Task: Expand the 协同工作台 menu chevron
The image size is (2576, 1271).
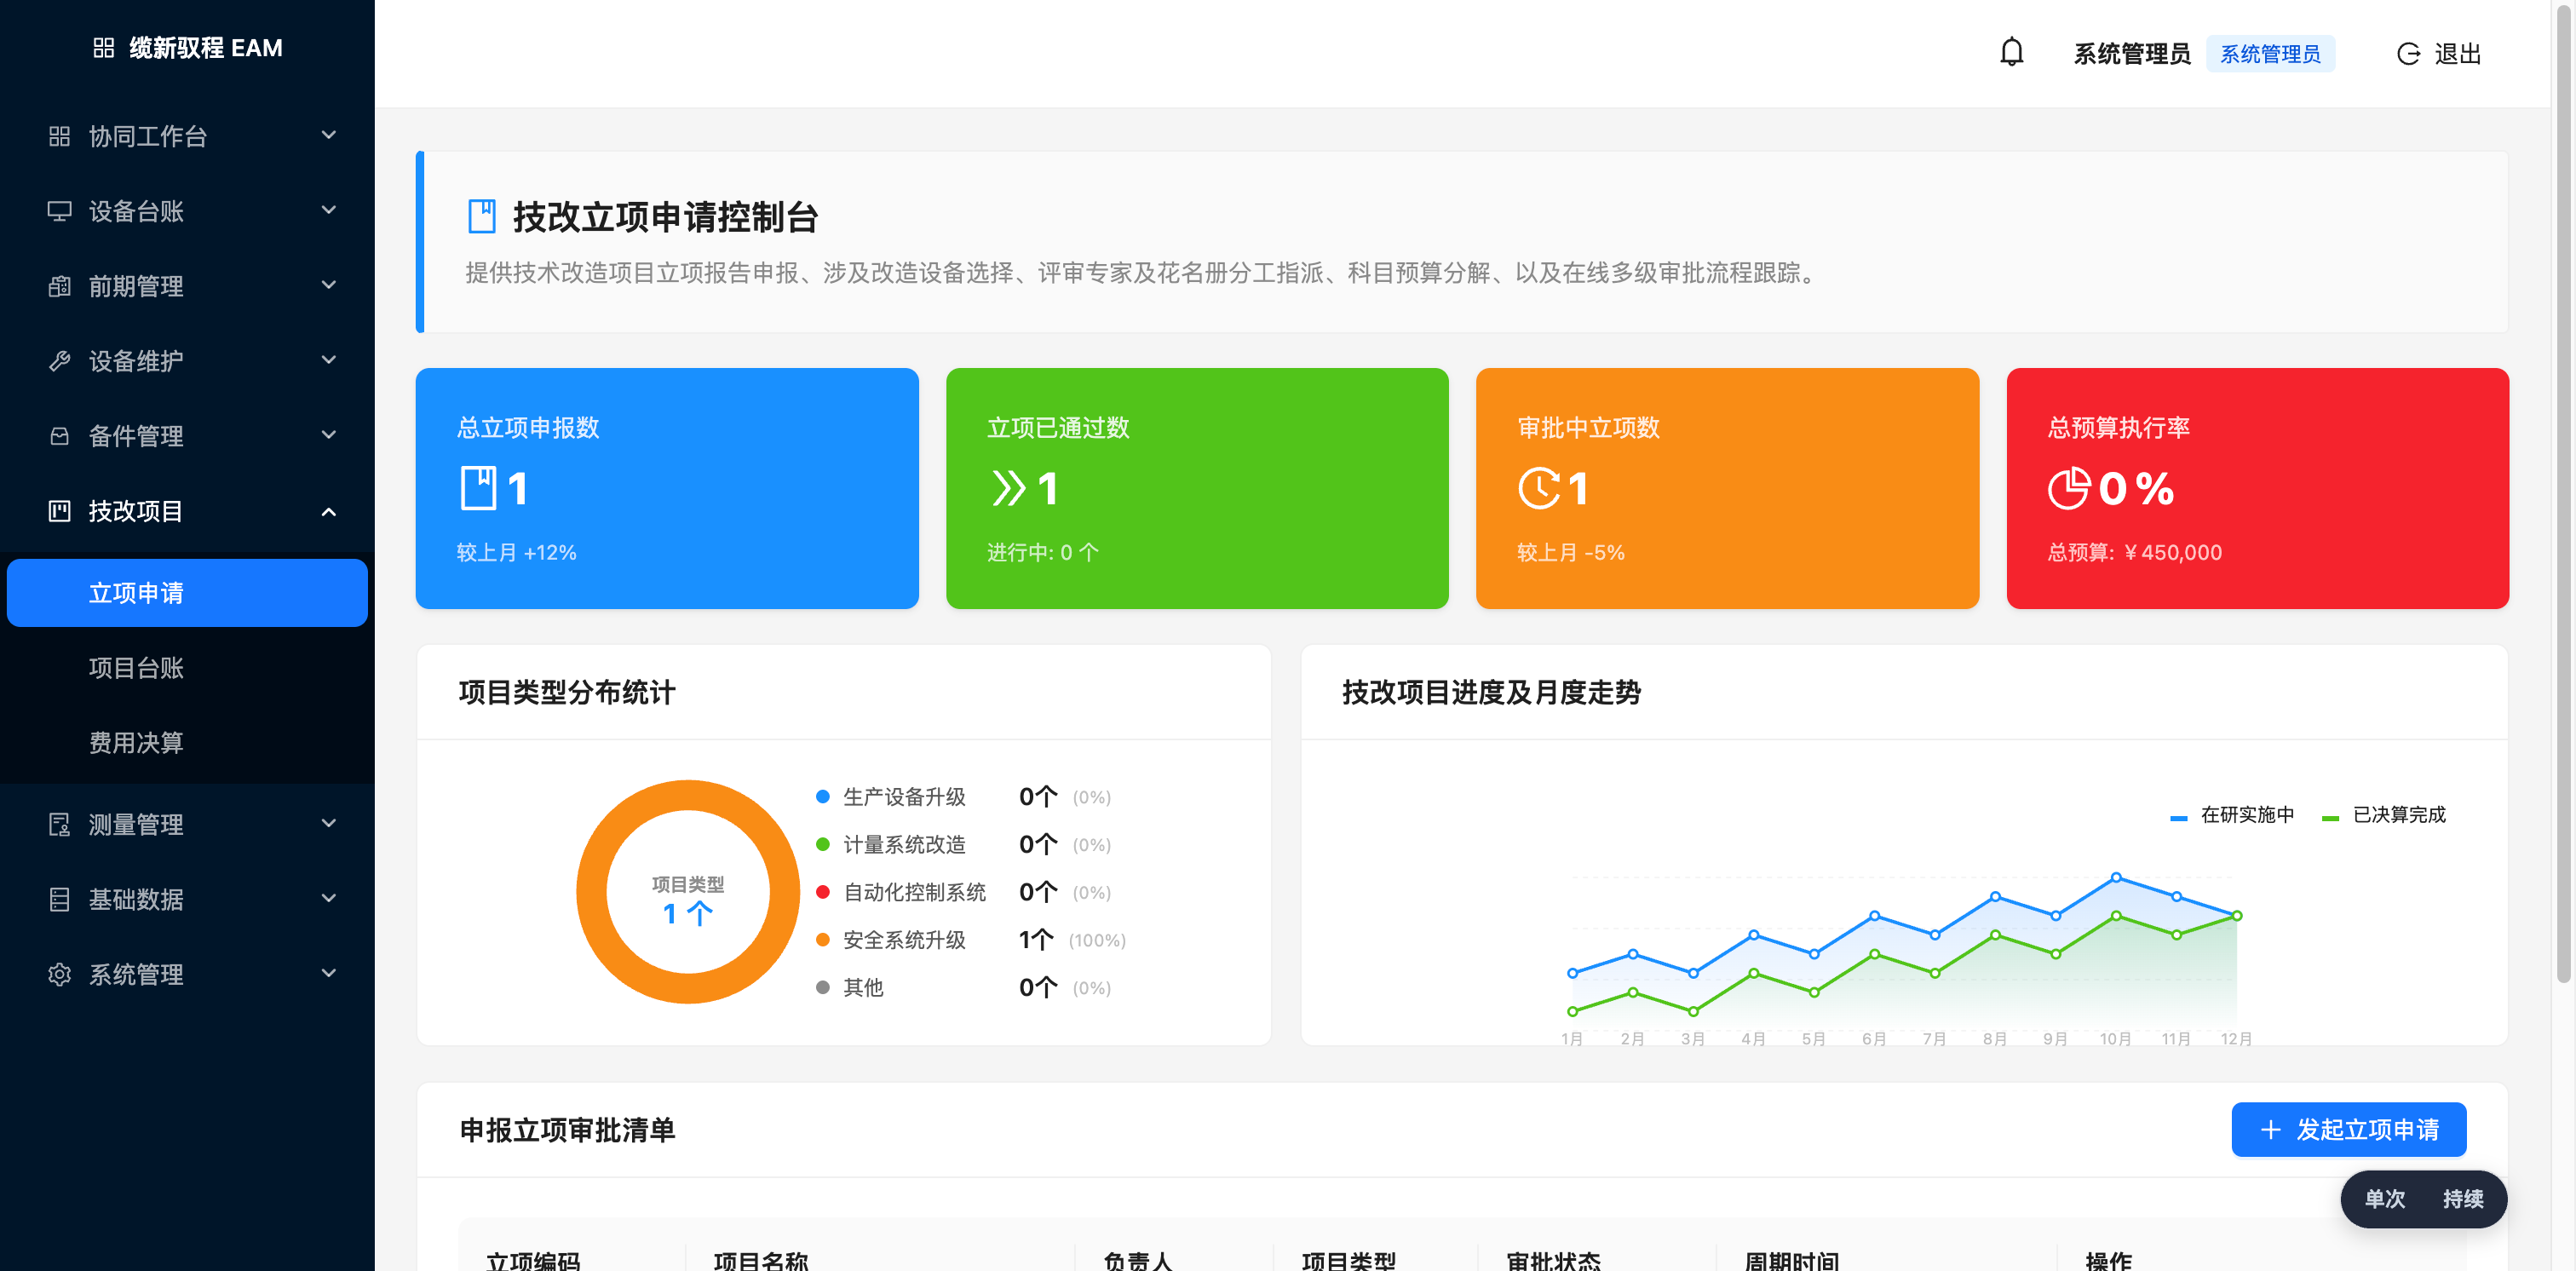Action: (328, 135)
